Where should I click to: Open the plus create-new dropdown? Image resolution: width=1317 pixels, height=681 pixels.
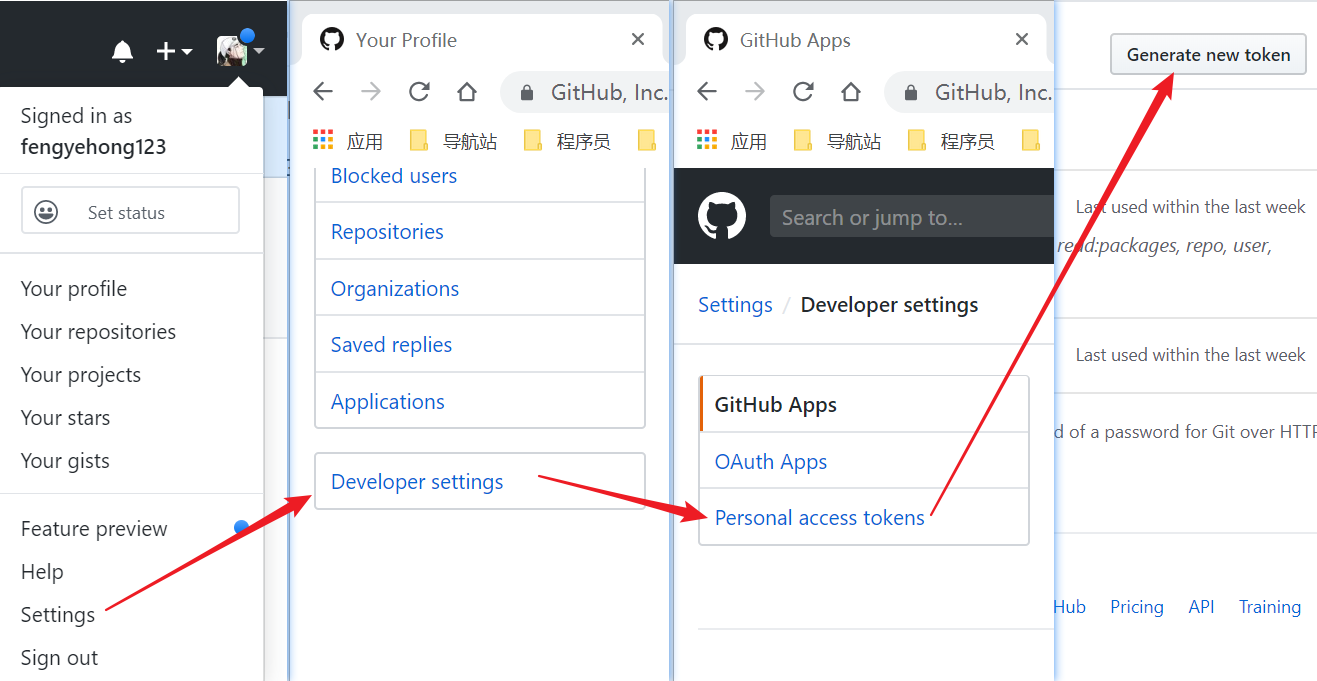tap(174, 51)
